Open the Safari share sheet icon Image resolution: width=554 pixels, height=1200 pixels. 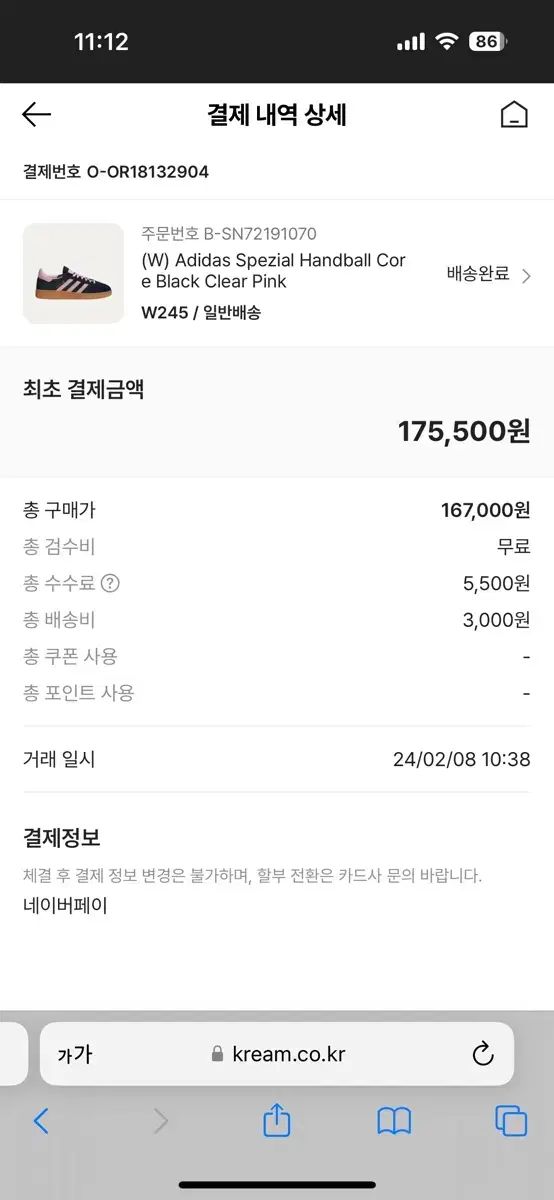(x=277, y=1120)
